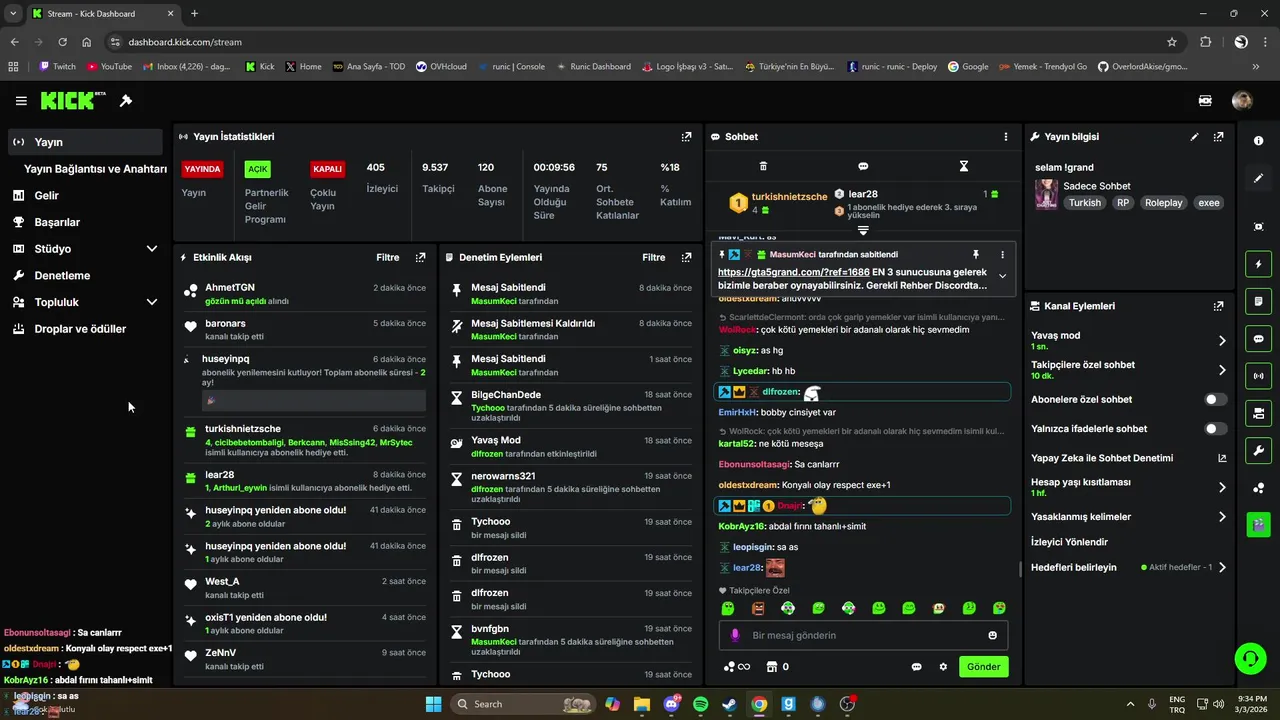Click the broadcast signal icon in the right sidebar

(1258, 376)
